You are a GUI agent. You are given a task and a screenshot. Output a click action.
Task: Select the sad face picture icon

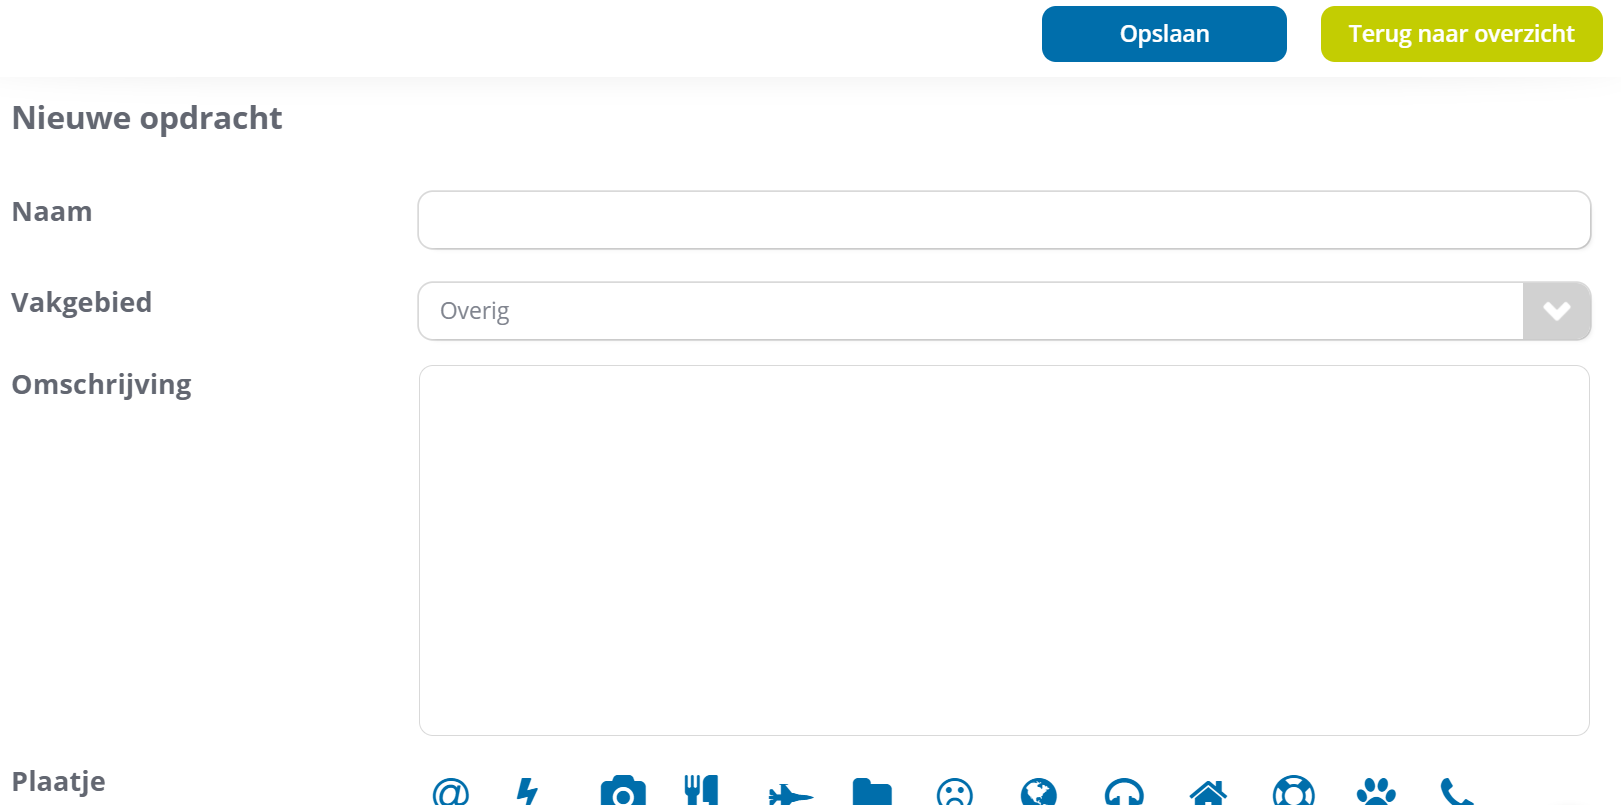955,792
